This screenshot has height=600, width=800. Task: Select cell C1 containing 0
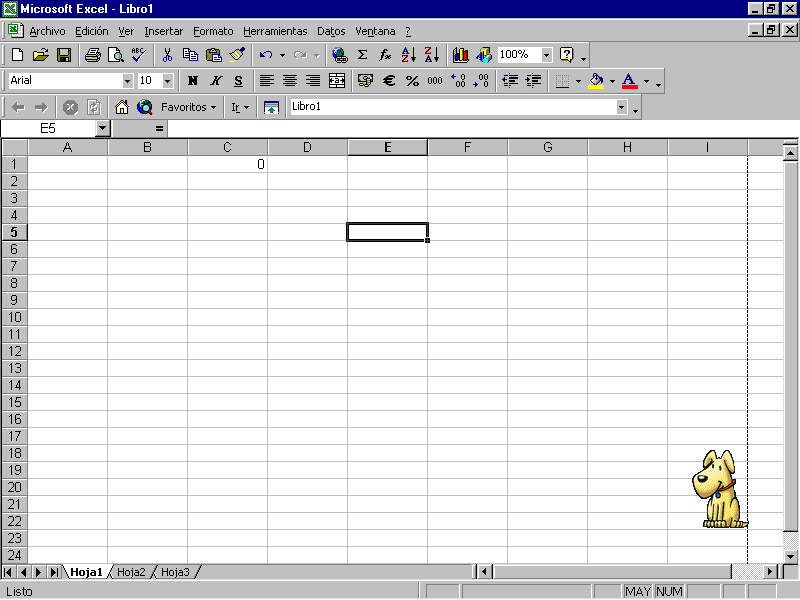[x=228, y=164]
